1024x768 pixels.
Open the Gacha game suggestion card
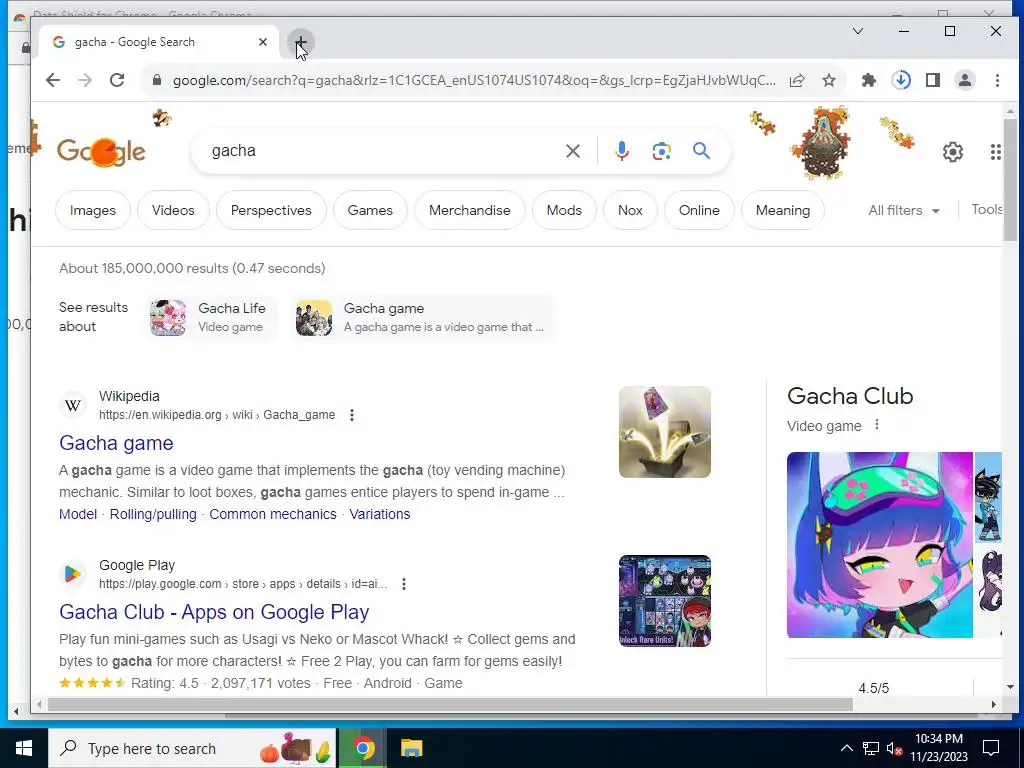pos(423,317)
